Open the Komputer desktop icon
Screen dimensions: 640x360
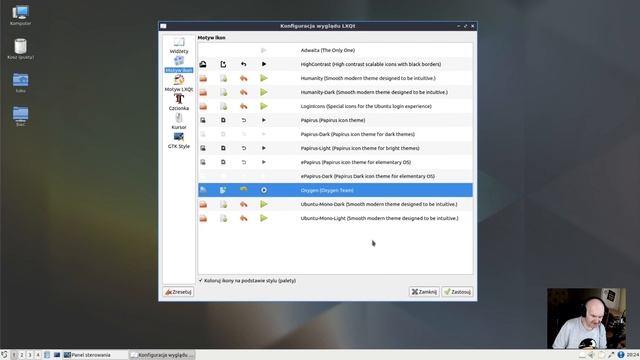point(20,16)
